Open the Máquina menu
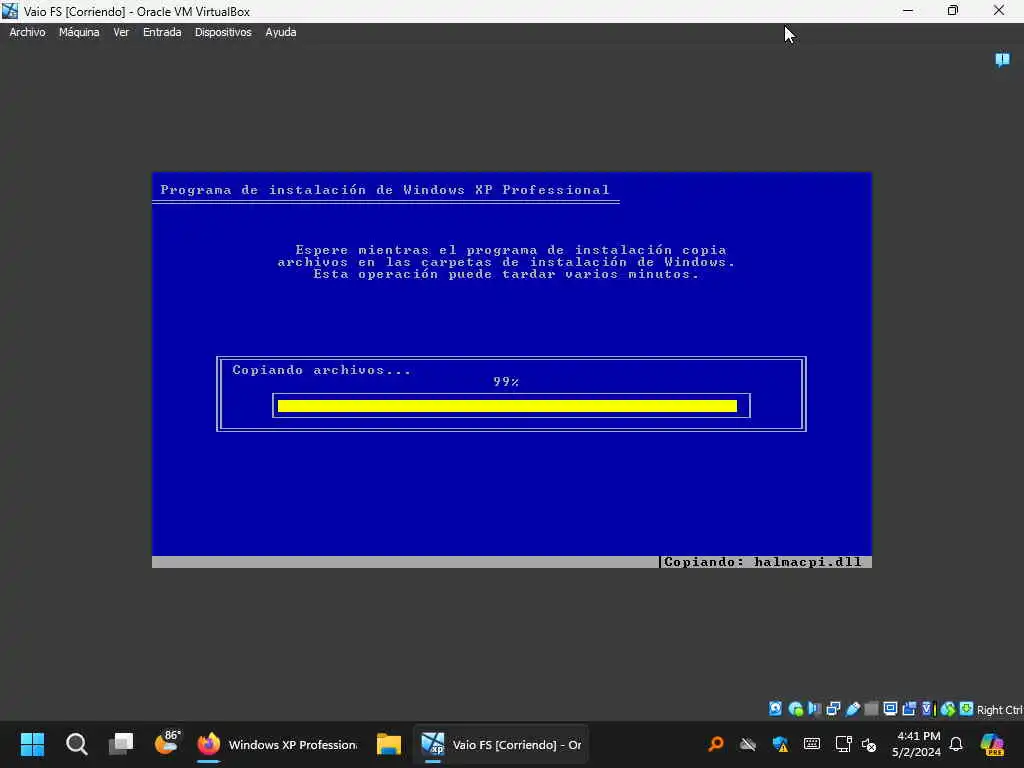 (x=79, y=32)
